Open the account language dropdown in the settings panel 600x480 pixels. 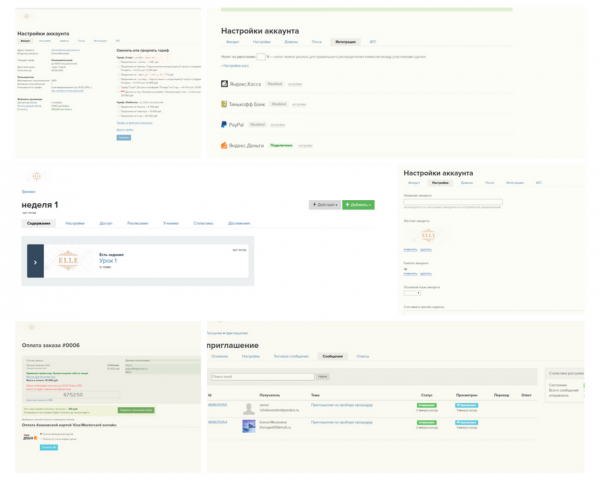click(x=412, y=293)
